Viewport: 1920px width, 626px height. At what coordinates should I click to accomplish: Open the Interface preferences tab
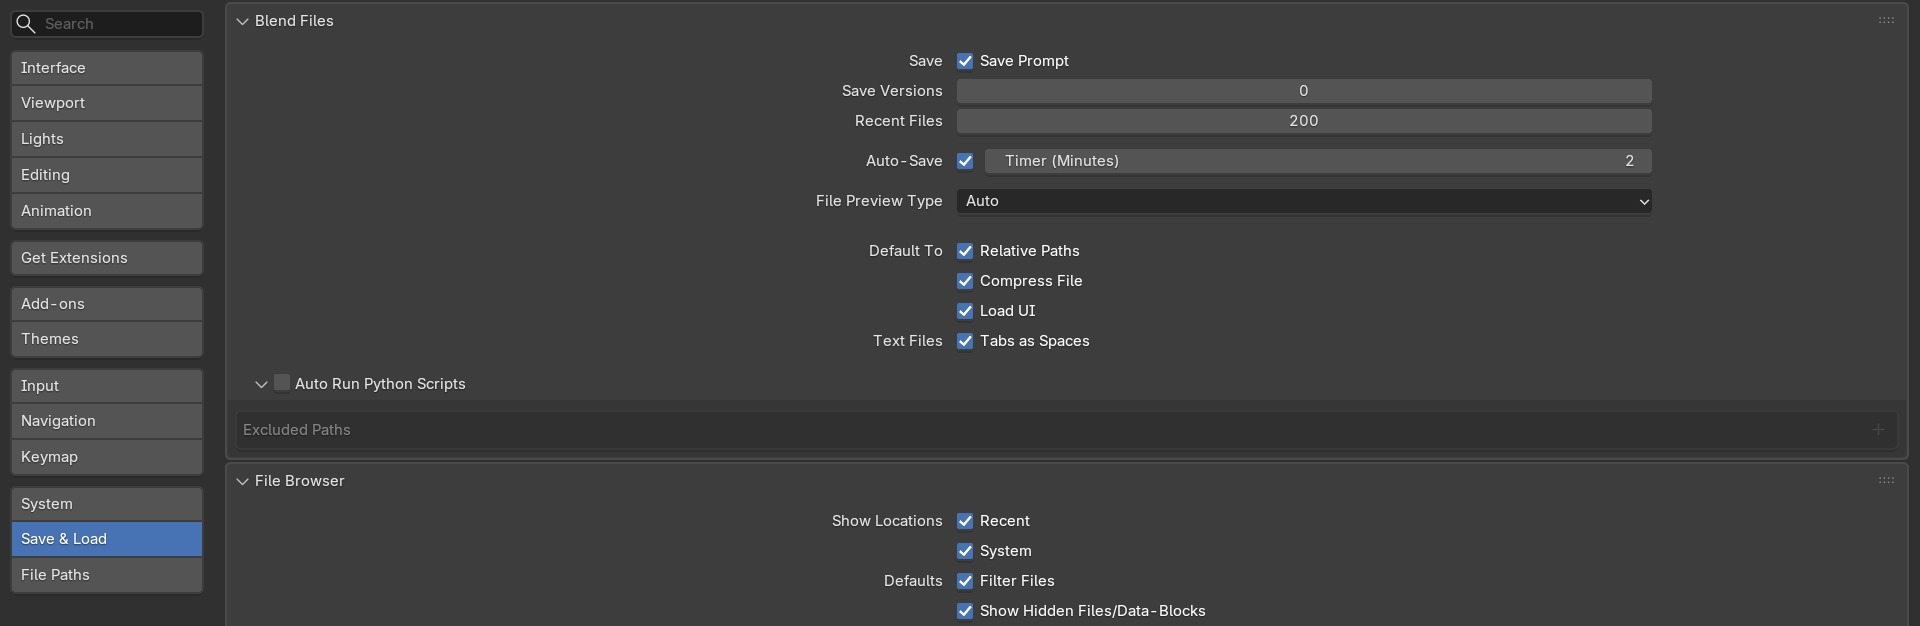pos(107,68)
